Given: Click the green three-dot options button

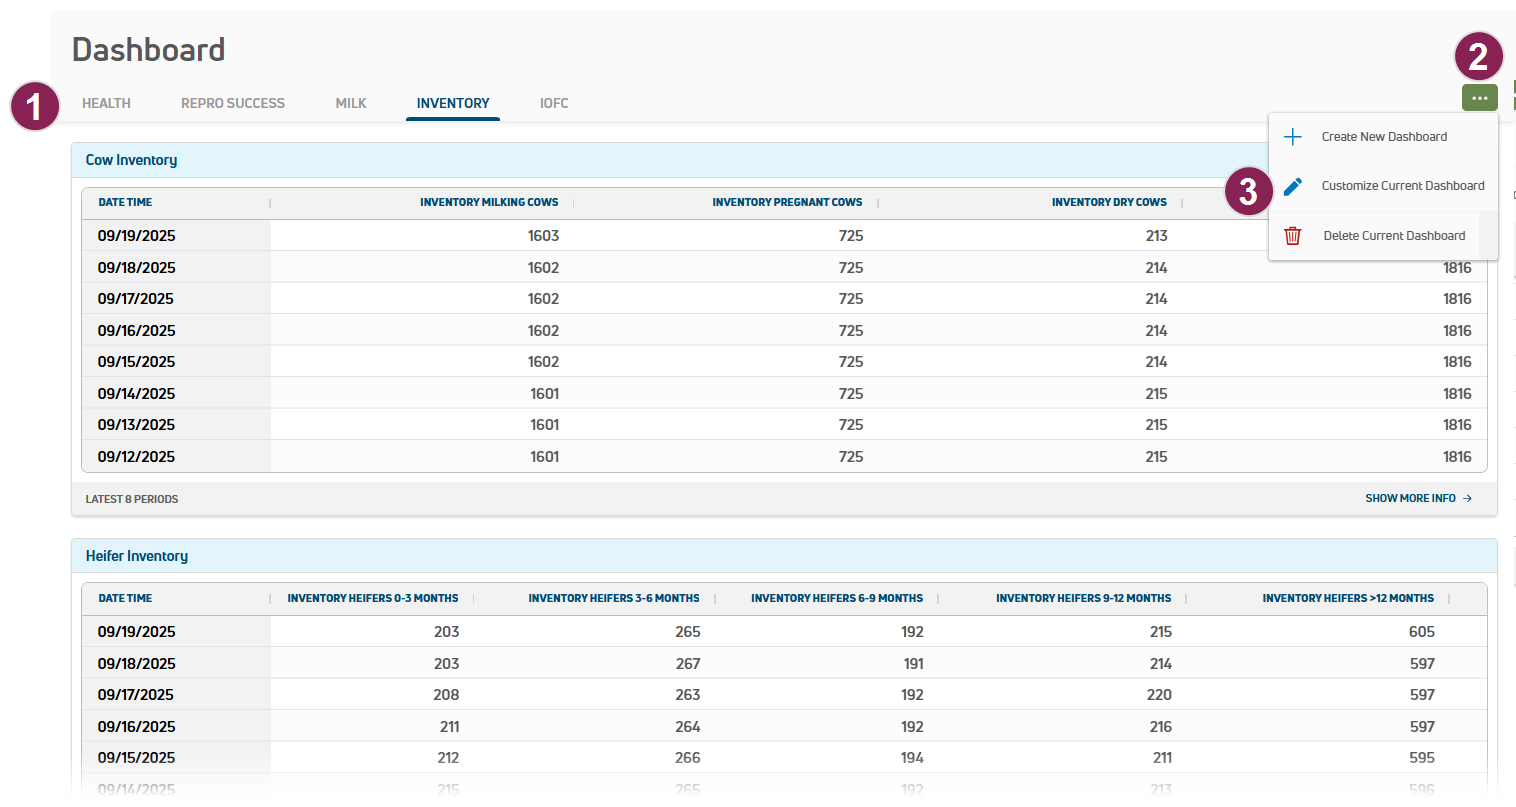Looking at the screenshot, I should point(1479,98).
